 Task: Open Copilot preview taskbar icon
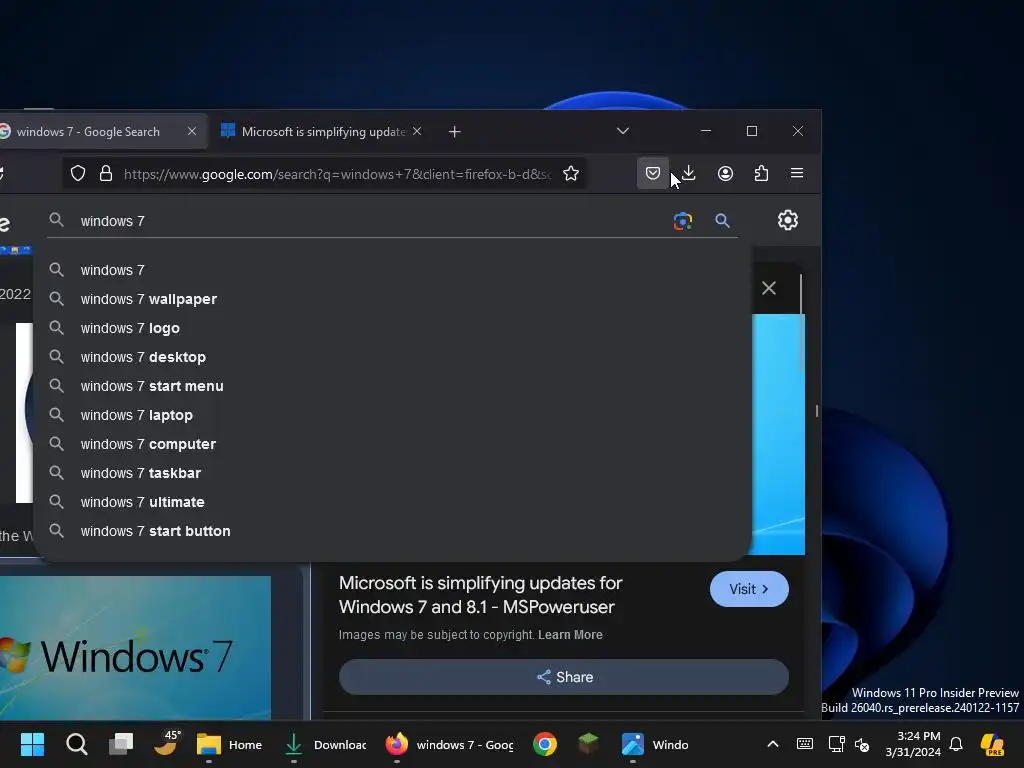click(992, 744)
